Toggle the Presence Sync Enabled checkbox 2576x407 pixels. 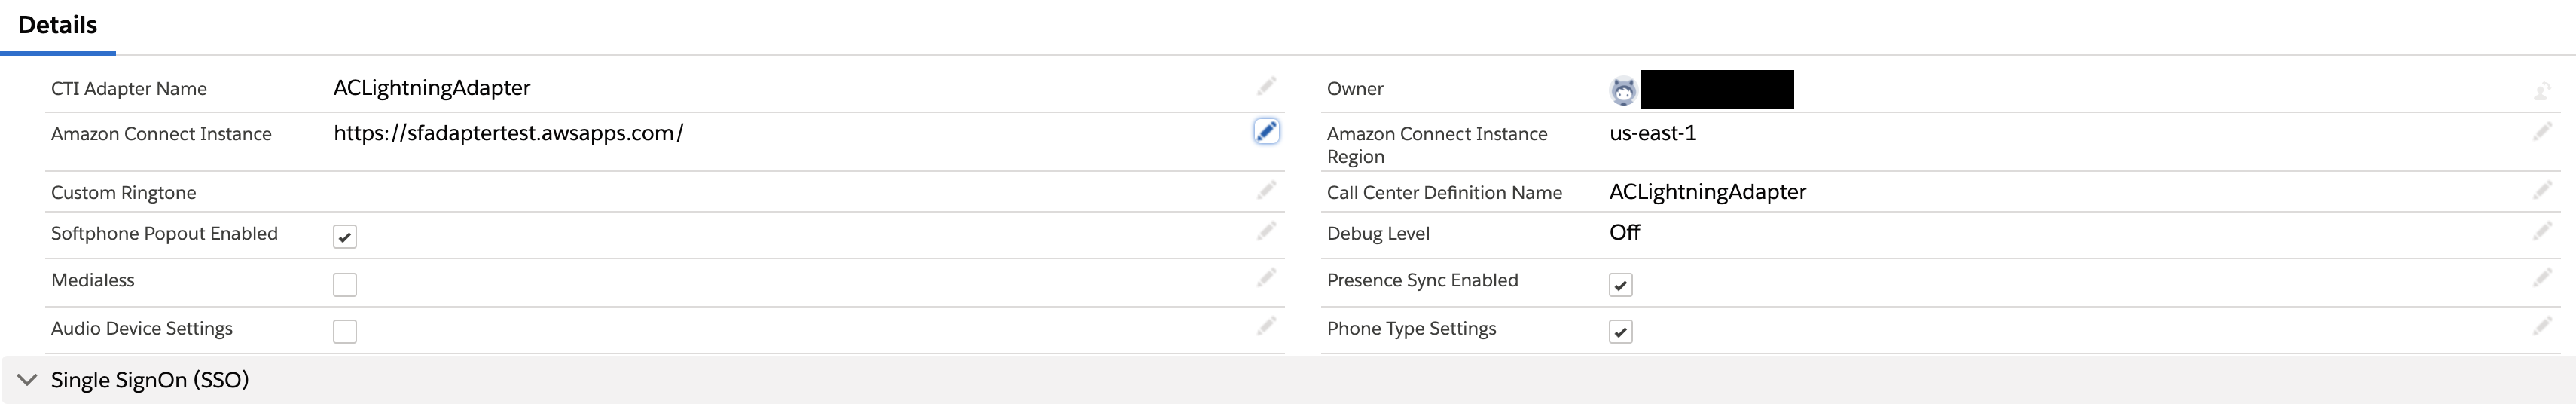[x=1621, y=285]
